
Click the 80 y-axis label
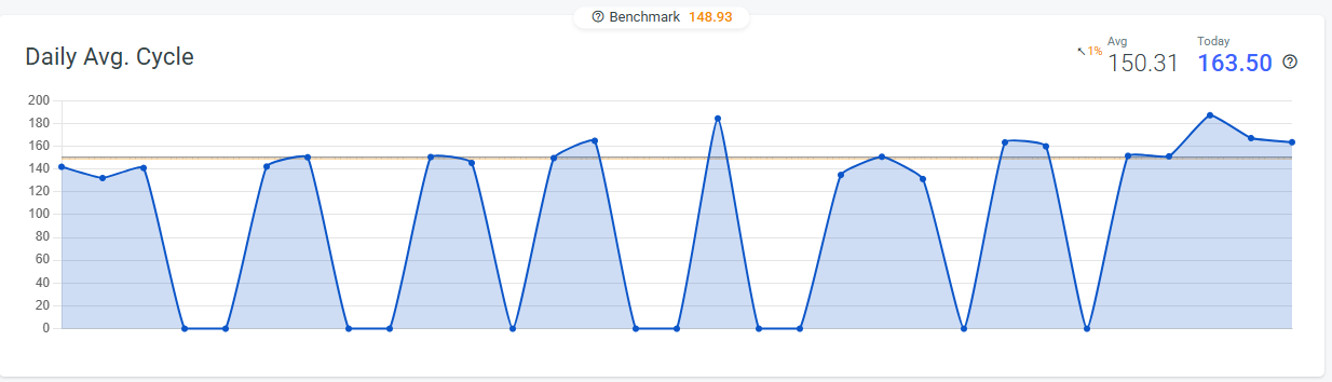tap(43, 237)
